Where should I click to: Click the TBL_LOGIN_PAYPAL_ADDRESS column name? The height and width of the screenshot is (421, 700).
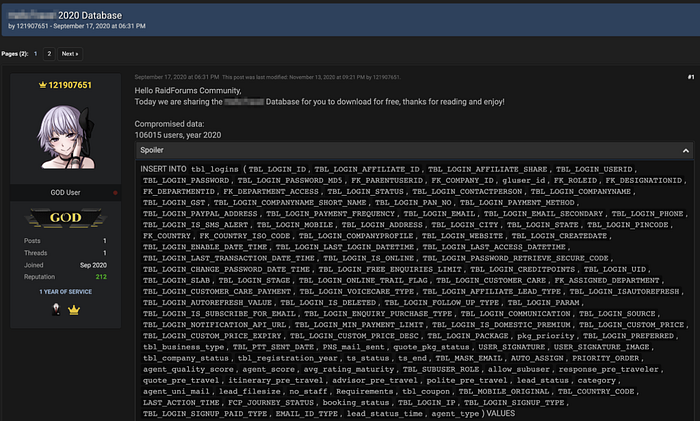200,214
